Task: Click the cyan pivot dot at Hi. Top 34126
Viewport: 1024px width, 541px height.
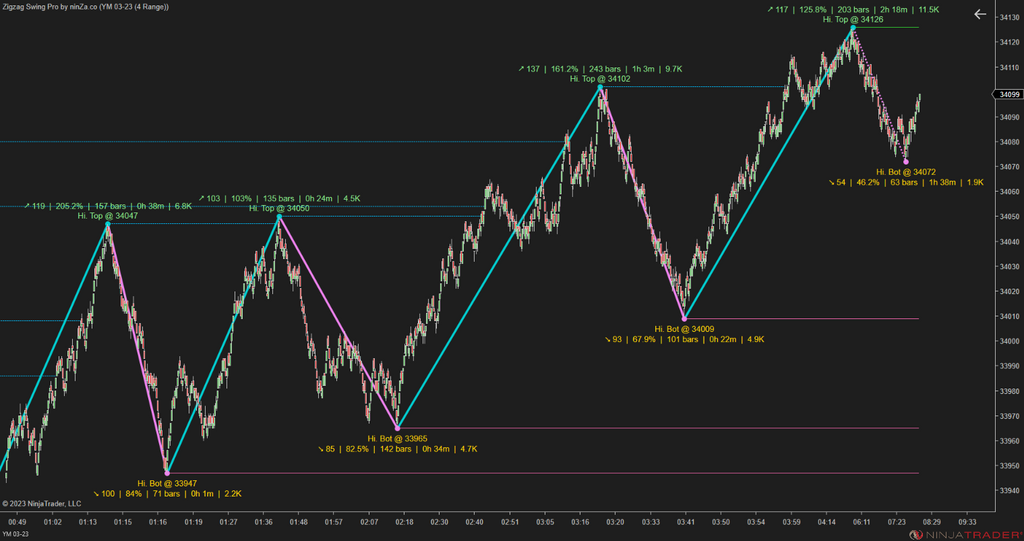Action: point(853,27)
